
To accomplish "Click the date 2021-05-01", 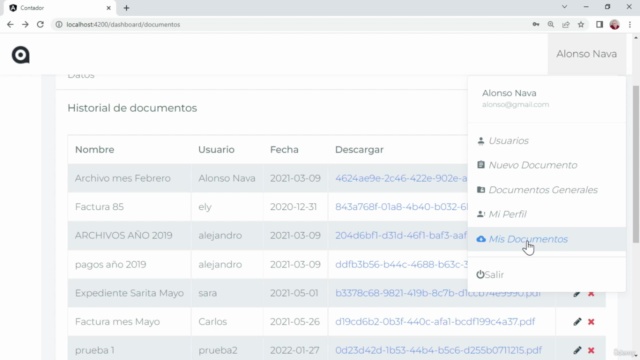I will [294, 293].
